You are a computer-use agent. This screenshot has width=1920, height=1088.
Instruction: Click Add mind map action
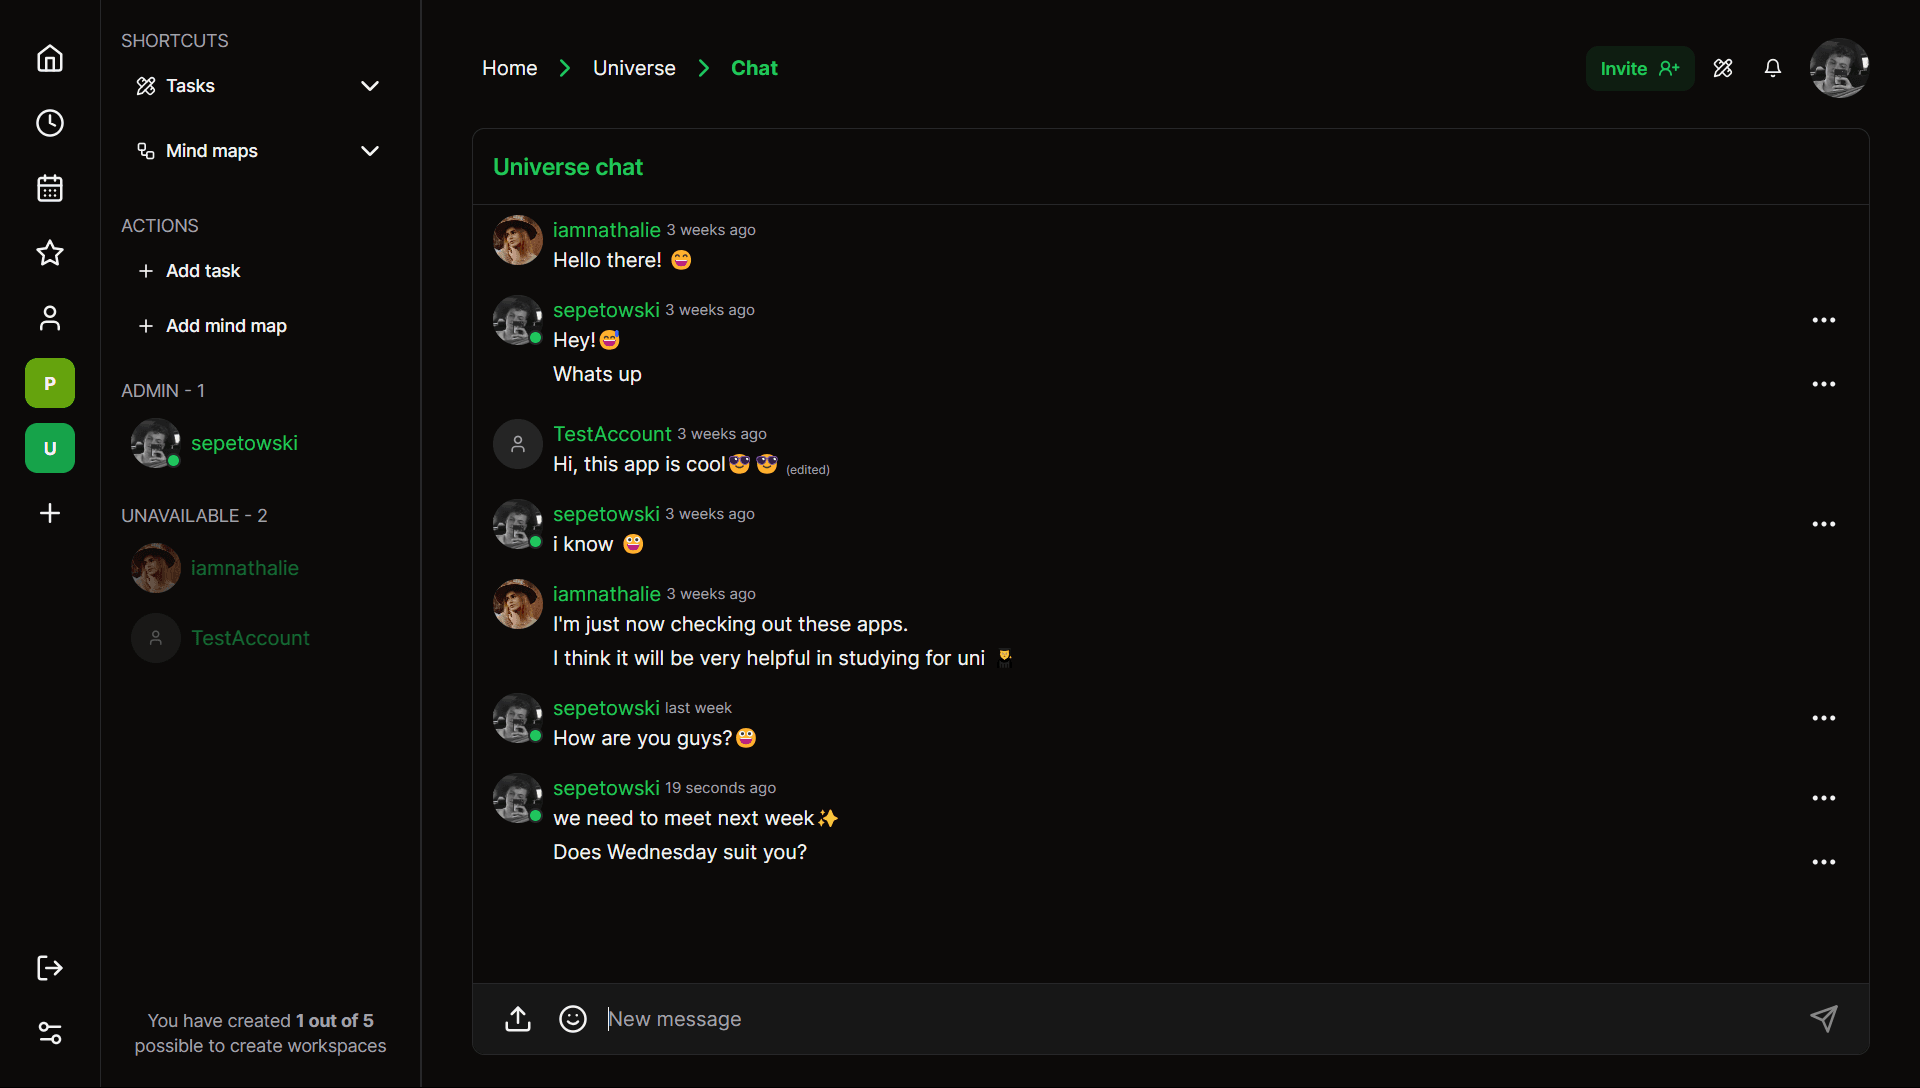pyautogui.click(x=212, y=326)
